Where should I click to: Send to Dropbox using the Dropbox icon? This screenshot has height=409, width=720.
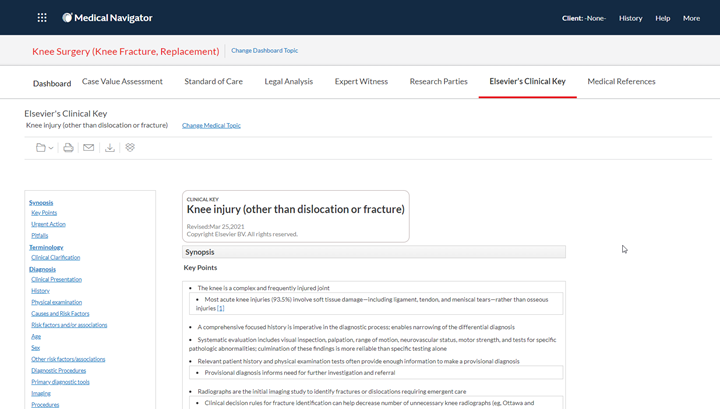pyautogui.click(x=130, y=147)
